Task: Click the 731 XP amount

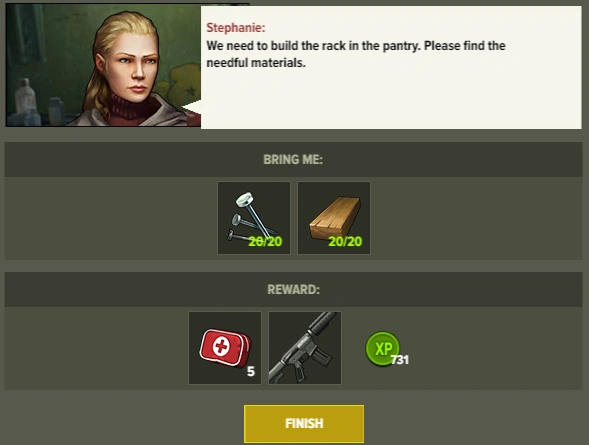Action: pyautogui.click(x=400, y=360)
